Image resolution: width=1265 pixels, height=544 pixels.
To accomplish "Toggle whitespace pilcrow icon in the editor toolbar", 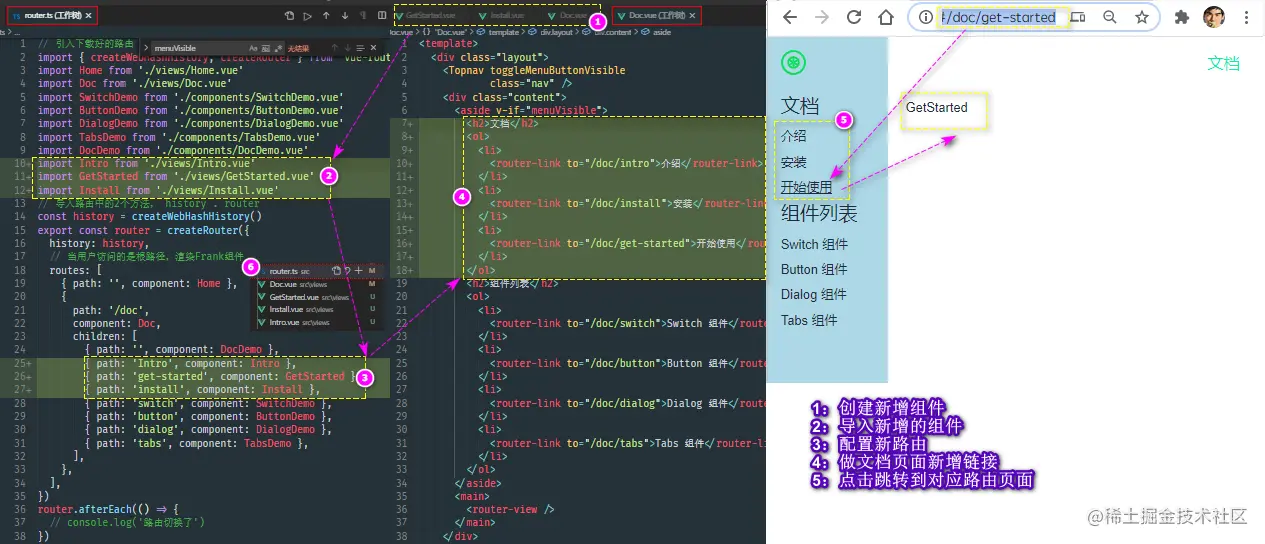I will [362, 16].
